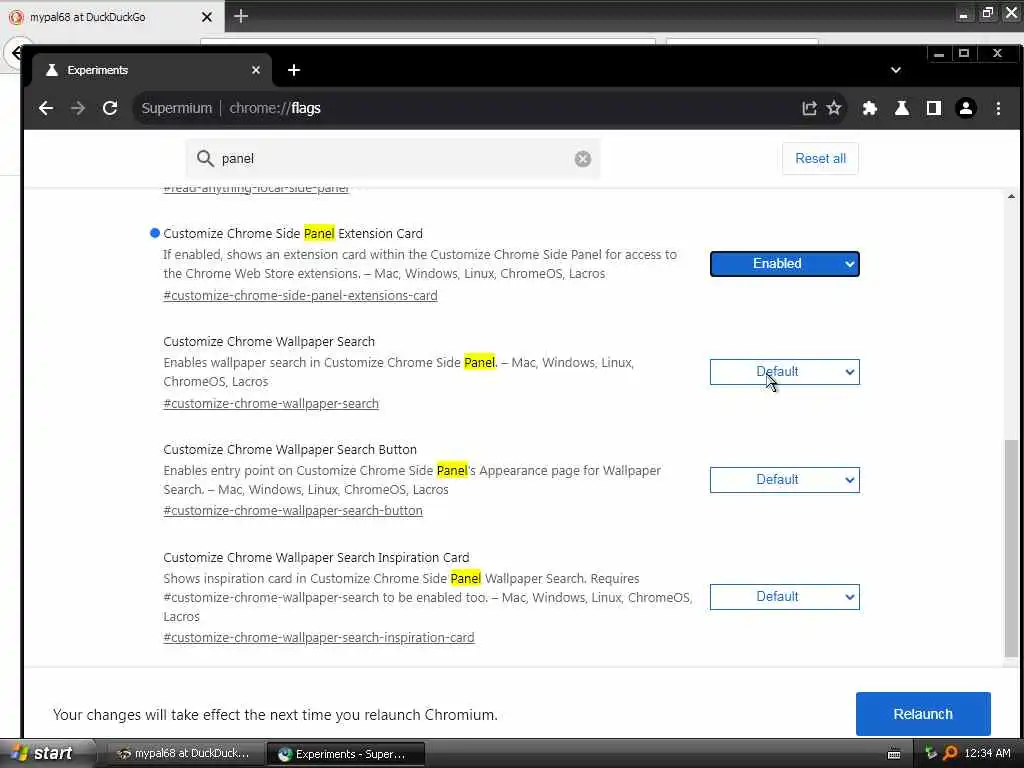The width and height of the screenshot is (1024, 768).
Task: Select Experiments - Supermium taskbar item
Action: tap(344, 754)
